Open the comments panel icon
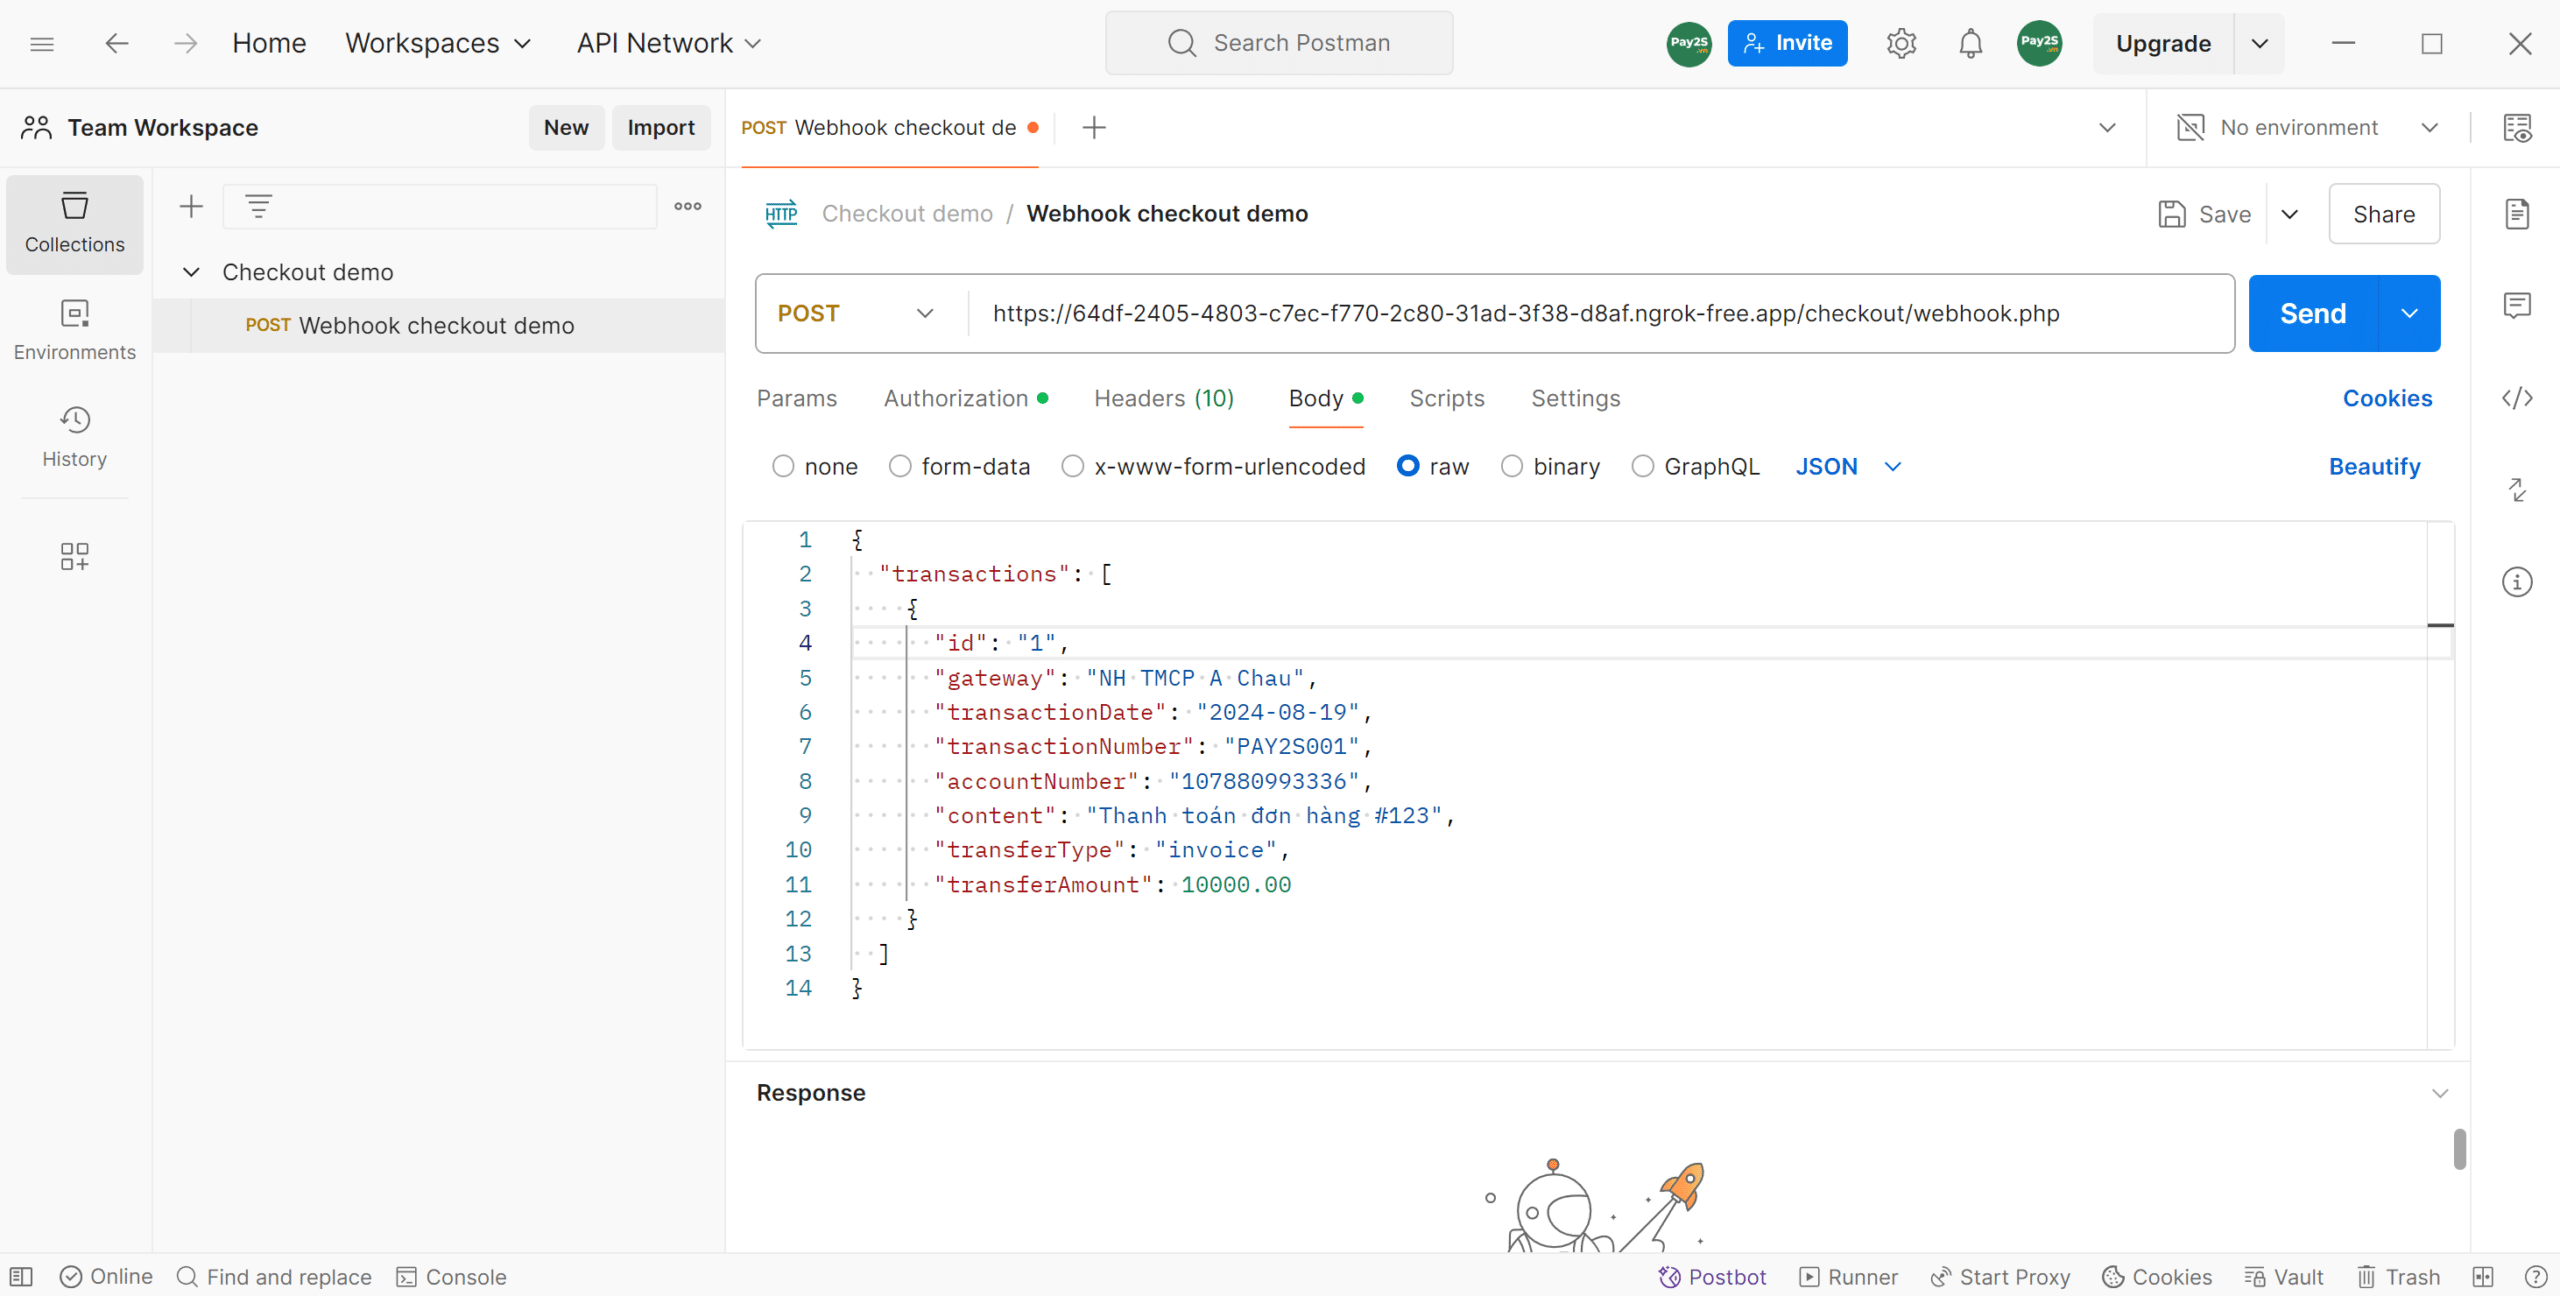 coord(2517,305)
